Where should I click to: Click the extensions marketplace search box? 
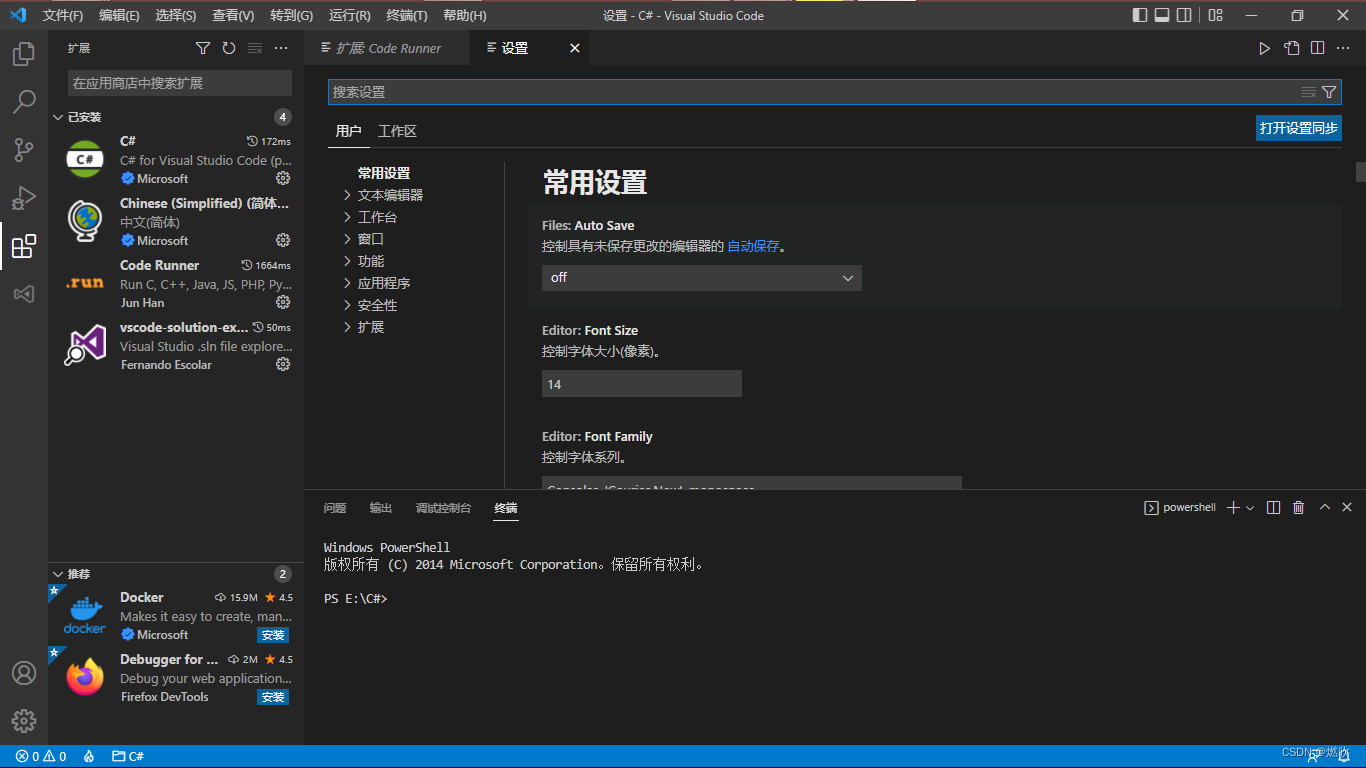tap(180, 83)
